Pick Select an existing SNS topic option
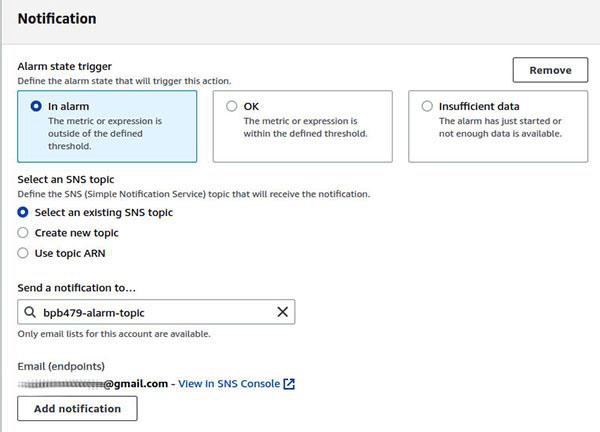Viewport: 600px width, 432px height. (x=24, y=212)
